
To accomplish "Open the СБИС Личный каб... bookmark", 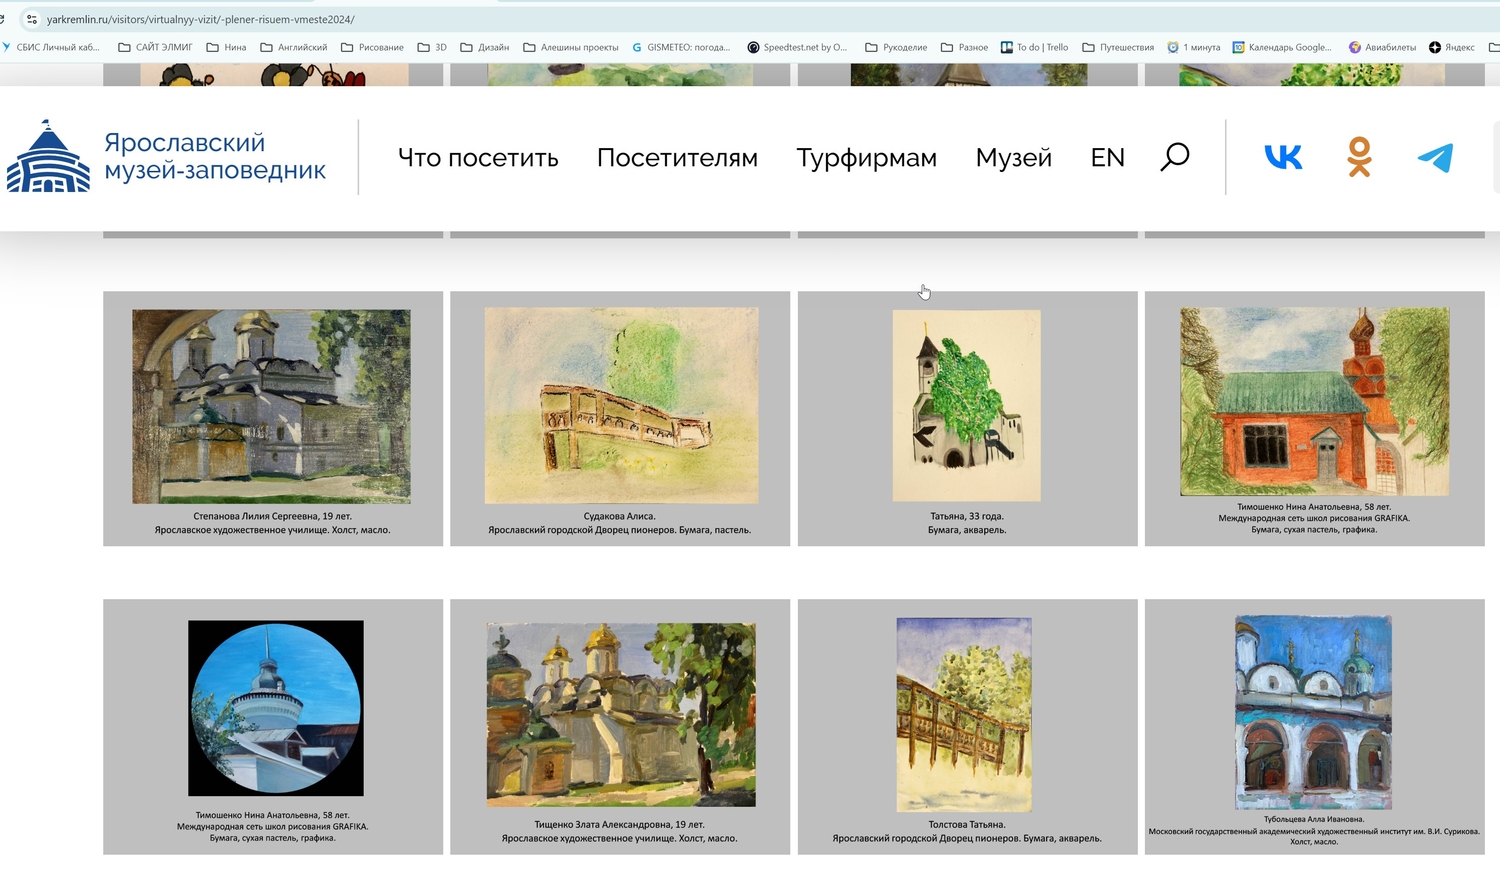I will pyautogui.click(x=51, y=47).
